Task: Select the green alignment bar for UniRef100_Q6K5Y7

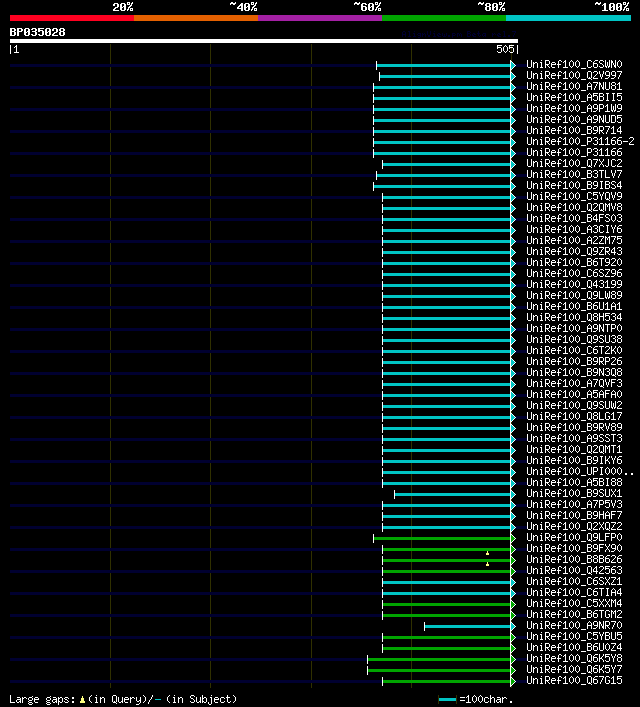Action: 439,670
